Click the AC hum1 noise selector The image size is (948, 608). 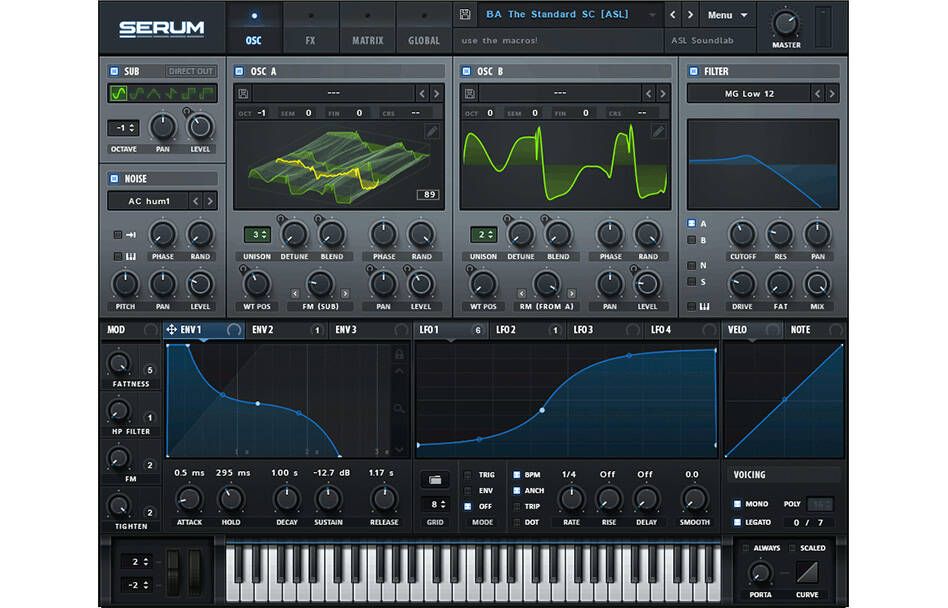point(148,201)
